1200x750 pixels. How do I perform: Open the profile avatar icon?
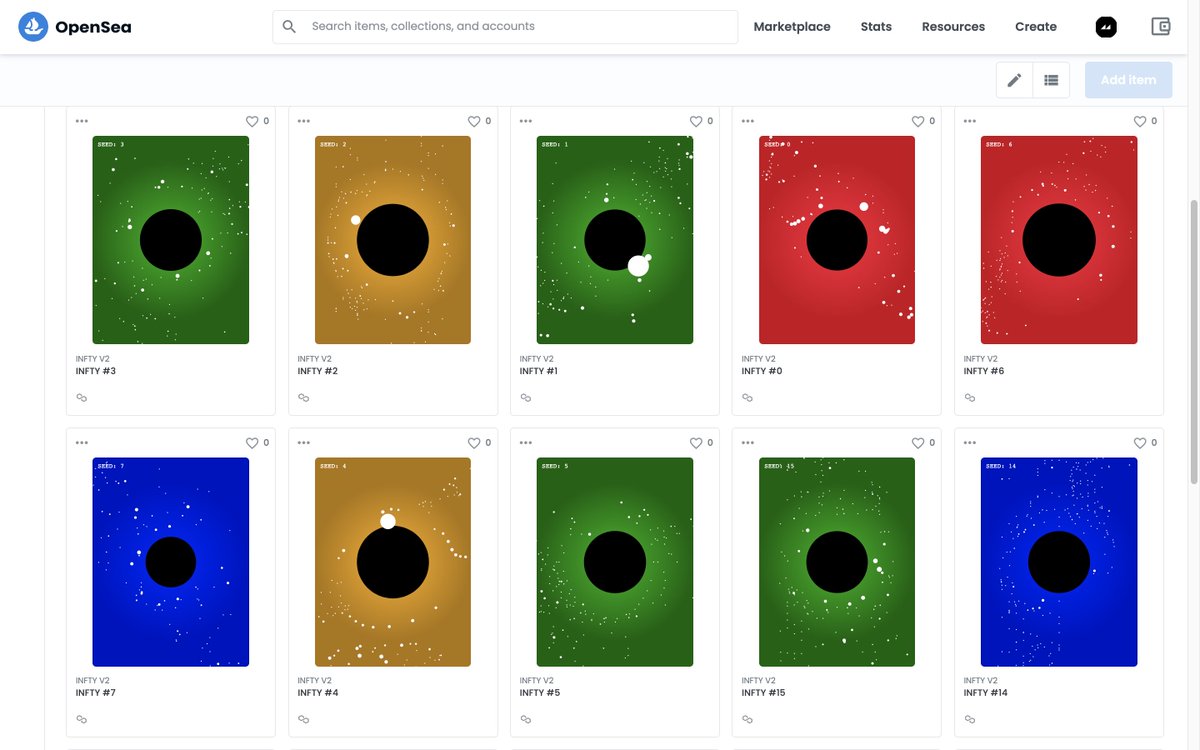click(x=1106, y=27)
